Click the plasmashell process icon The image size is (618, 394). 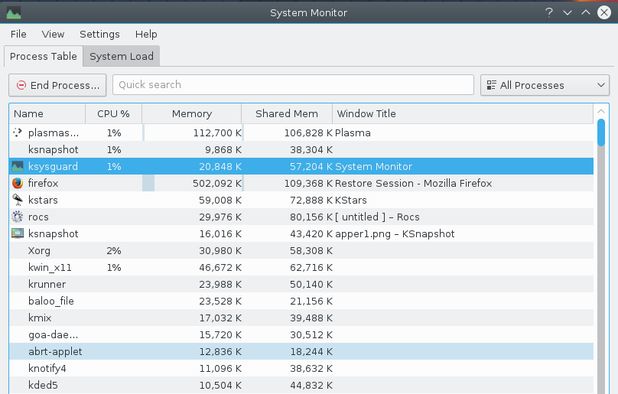click(17, 133)
